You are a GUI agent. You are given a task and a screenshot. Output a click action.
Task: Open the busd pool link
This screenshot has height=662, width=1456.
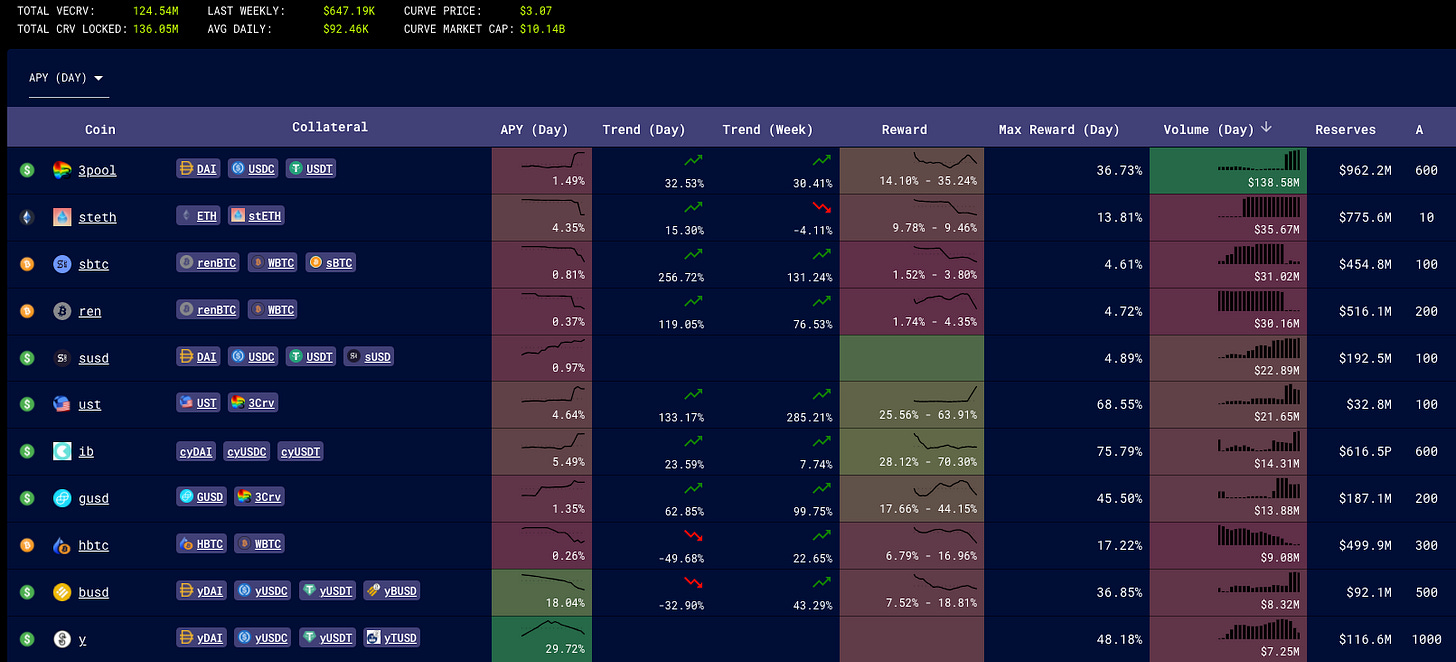(93, 592)
